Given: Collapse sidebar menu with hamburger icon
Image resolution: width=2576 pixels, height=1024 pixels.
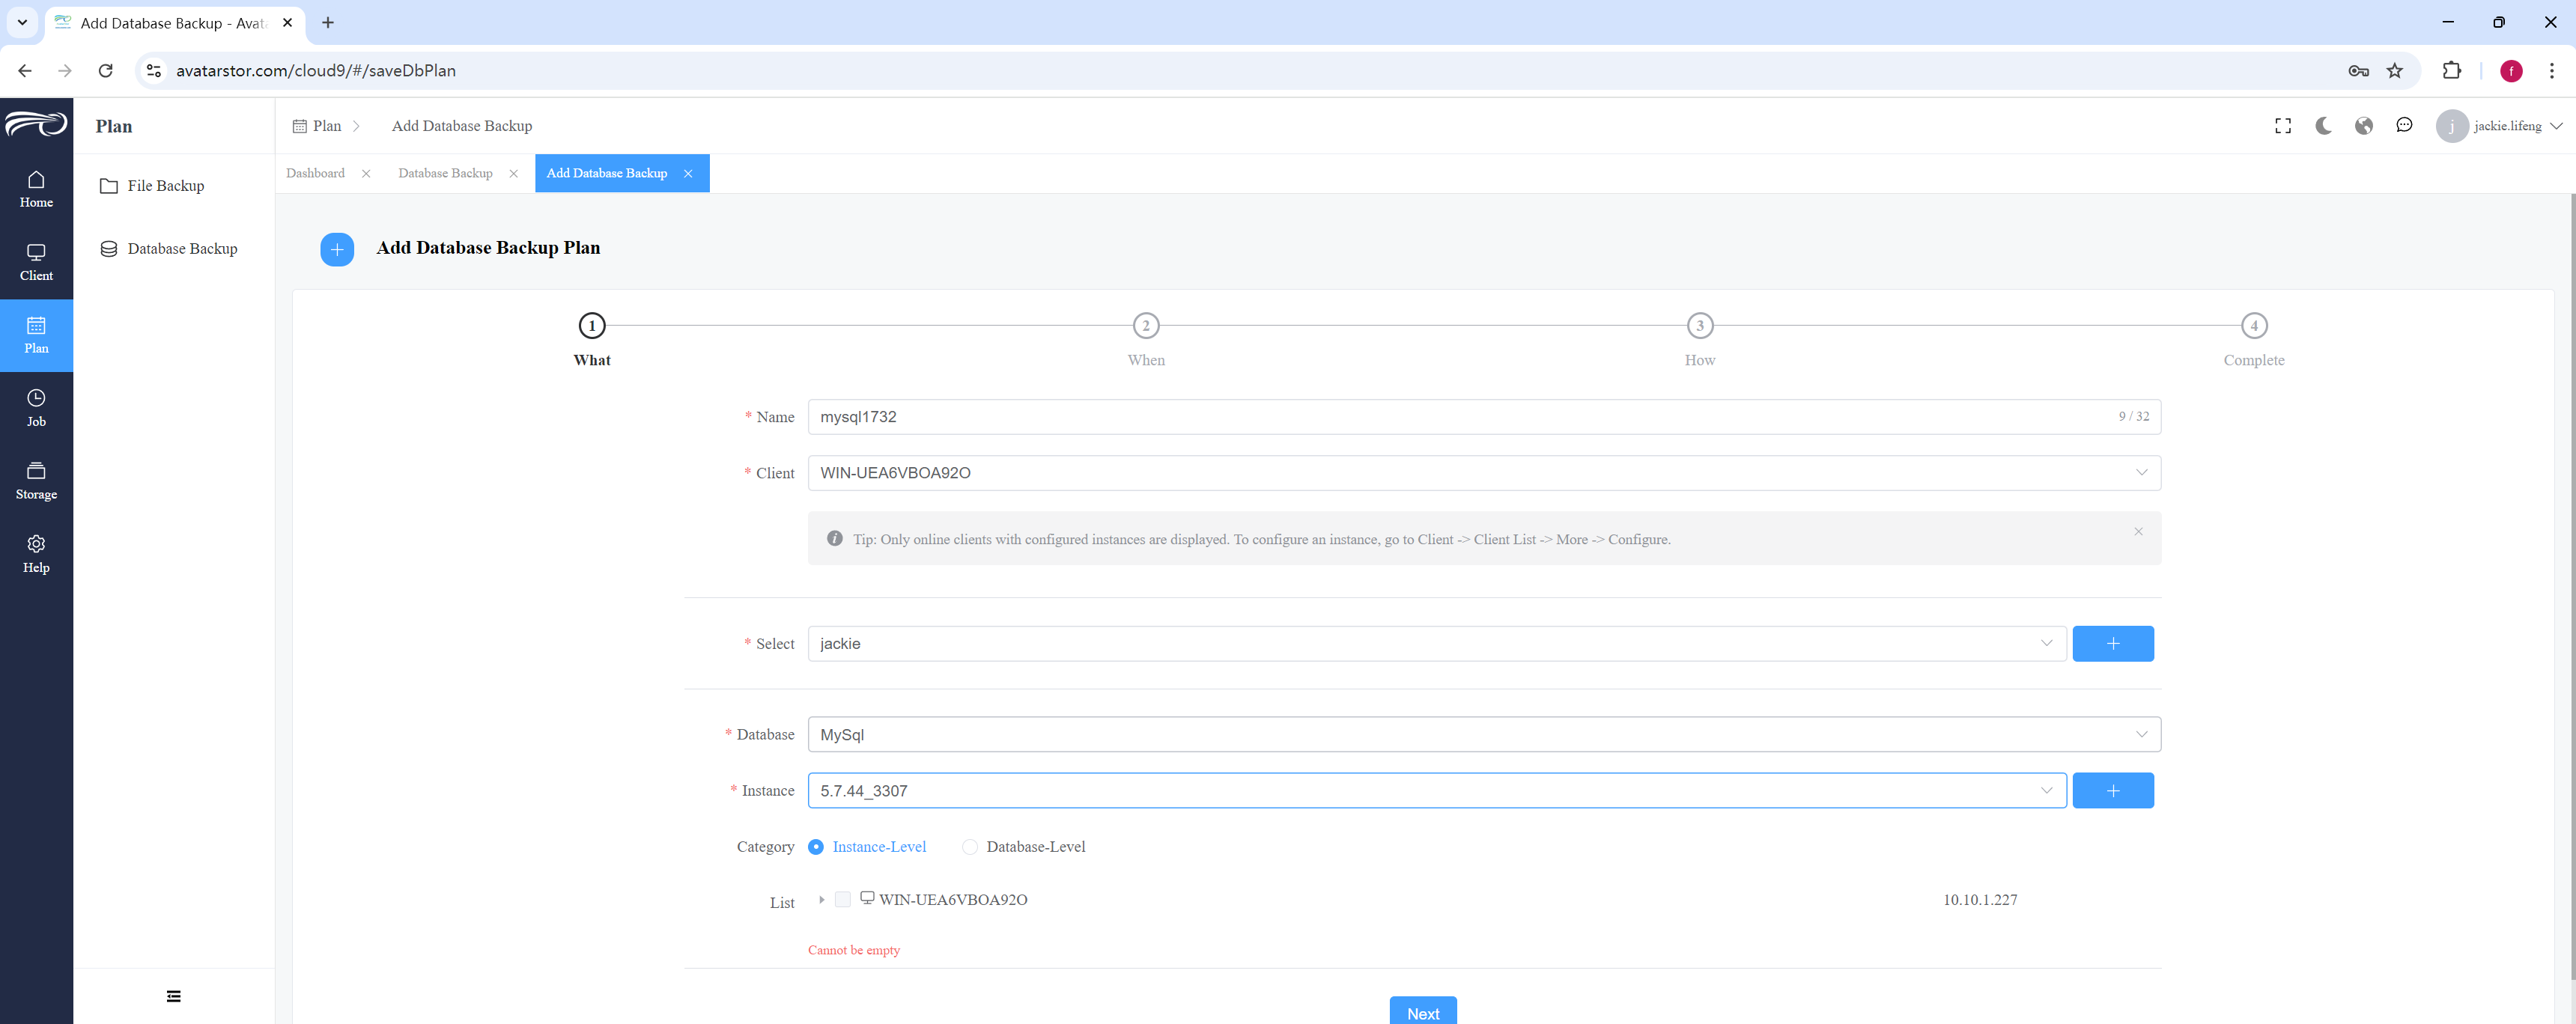Looking at the screenshot, I should click(x=174, y=996).
